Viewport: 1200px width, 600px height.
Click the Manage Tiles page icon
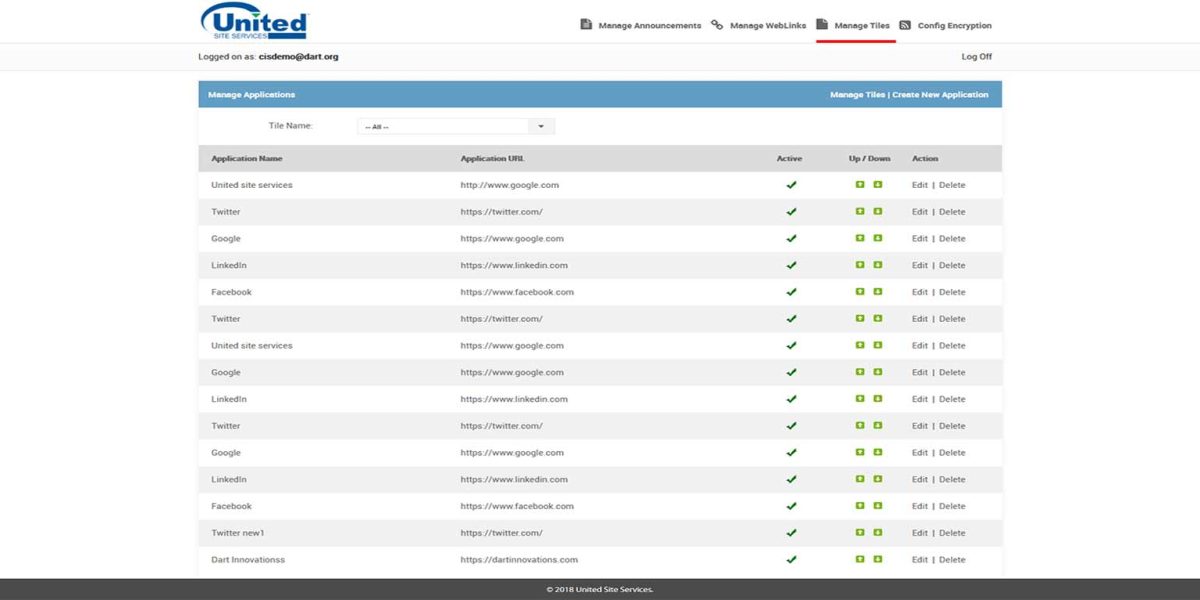pyautogui.click(x=822, y=24)
